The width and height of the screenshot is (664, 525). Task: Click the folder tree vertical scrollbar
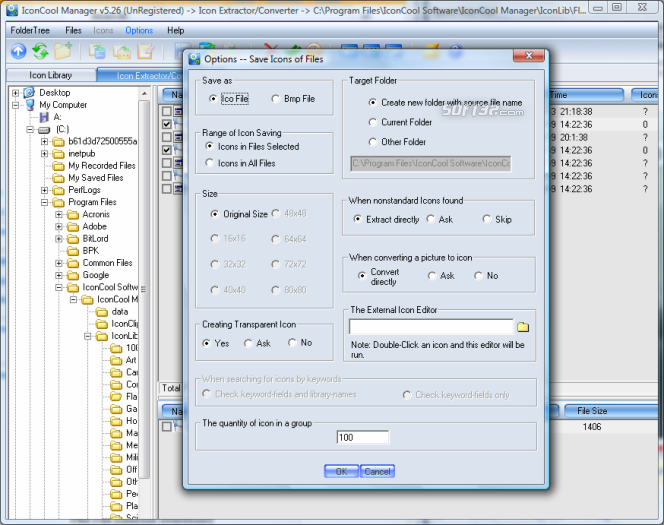pos(144,288)
